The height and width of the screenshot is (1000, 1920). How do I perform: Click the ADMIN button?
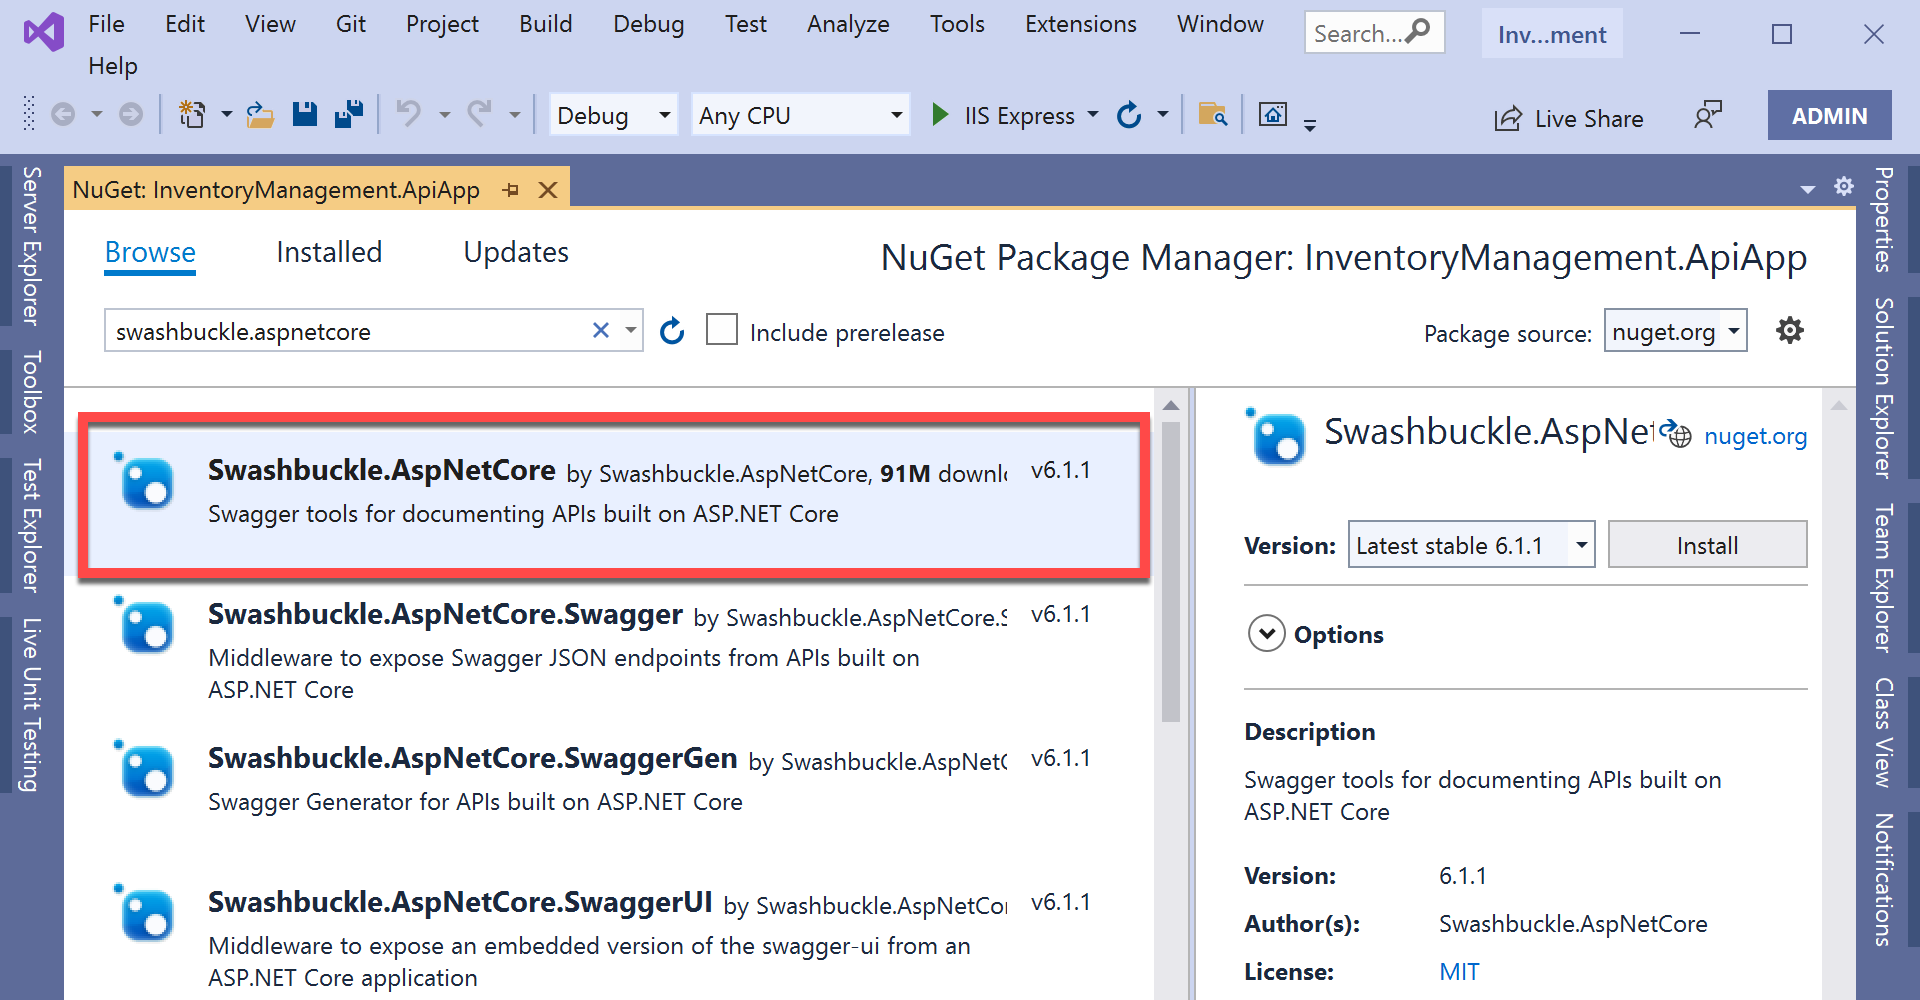click(1829, 115)
